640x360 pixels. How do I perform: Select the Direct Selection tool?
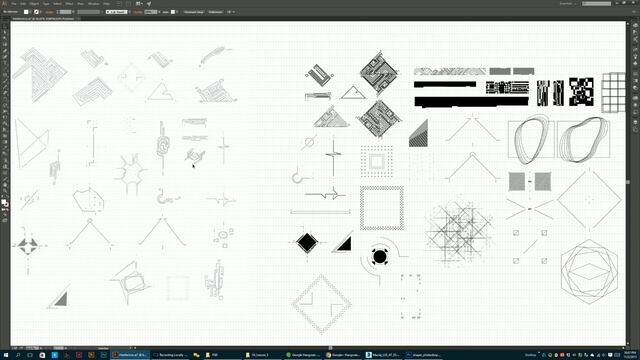pos(5,33)
